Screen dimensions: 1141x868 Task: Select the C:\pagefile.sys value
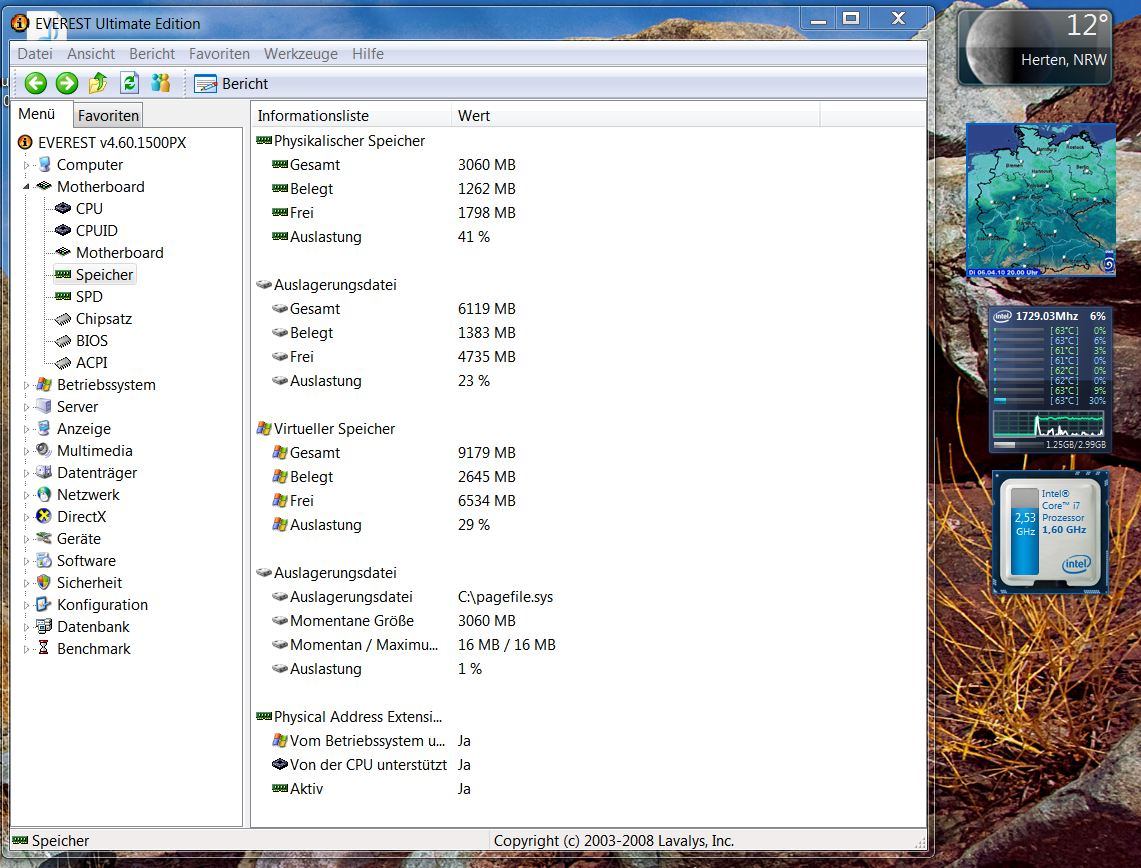click(x=505, y=597)
